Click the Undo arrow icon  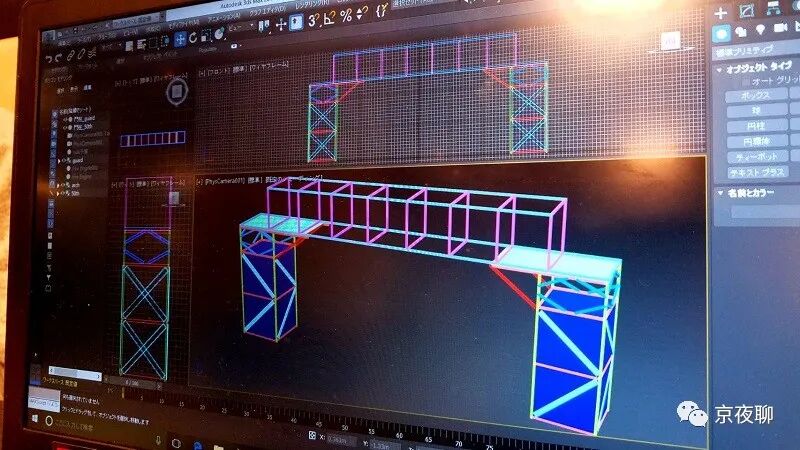tap(49, 59)
